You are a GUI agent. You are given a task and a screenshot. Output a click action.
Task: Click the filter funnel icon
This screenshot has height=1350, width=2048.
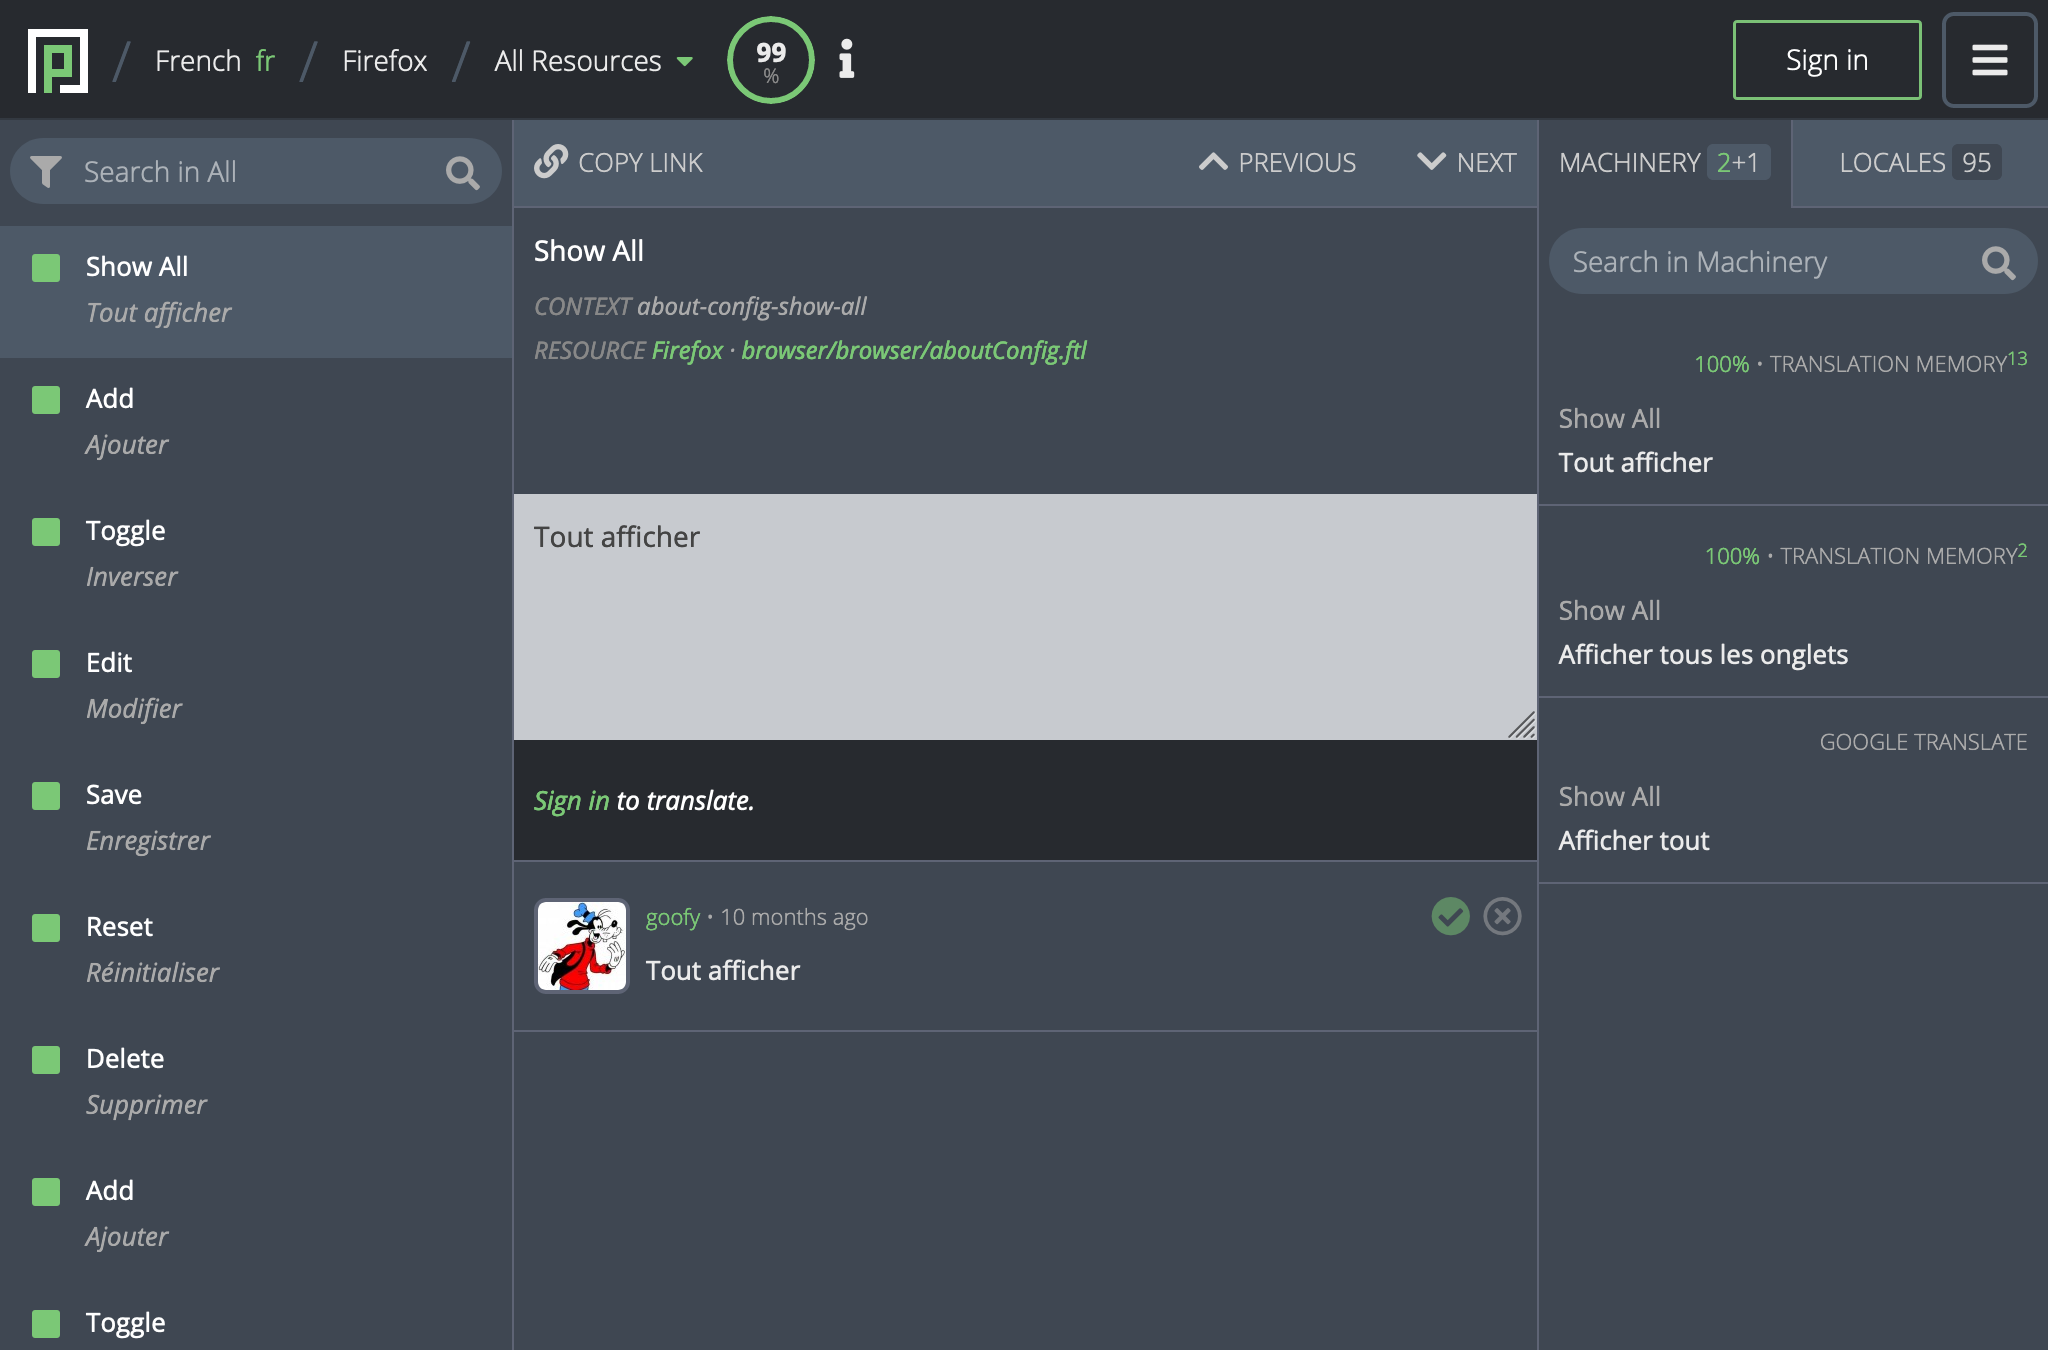46,172
